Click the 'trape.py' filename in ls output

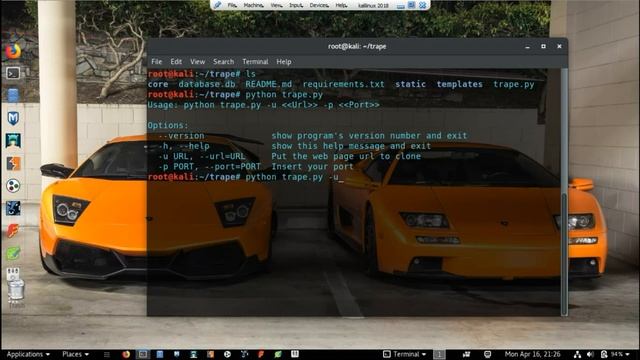pos(514,84)
